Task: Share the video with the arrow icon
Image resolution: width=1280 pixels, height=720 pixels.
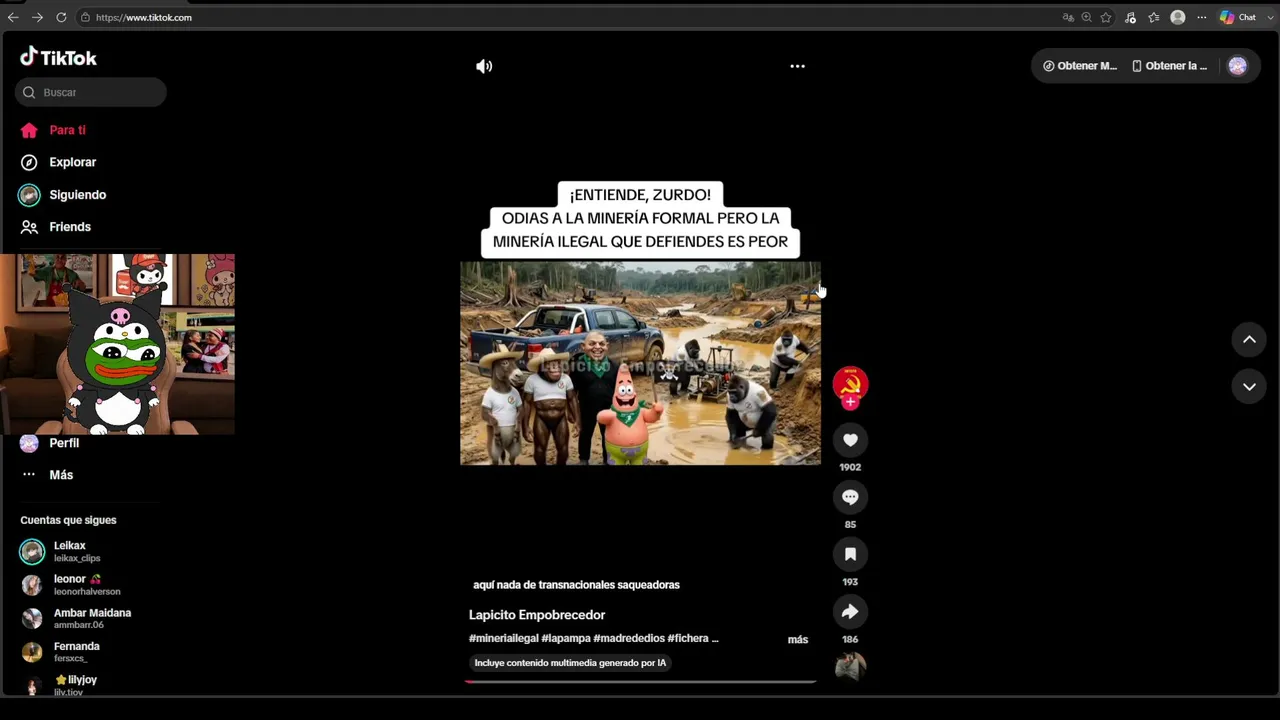Action: tap(850, 612)
